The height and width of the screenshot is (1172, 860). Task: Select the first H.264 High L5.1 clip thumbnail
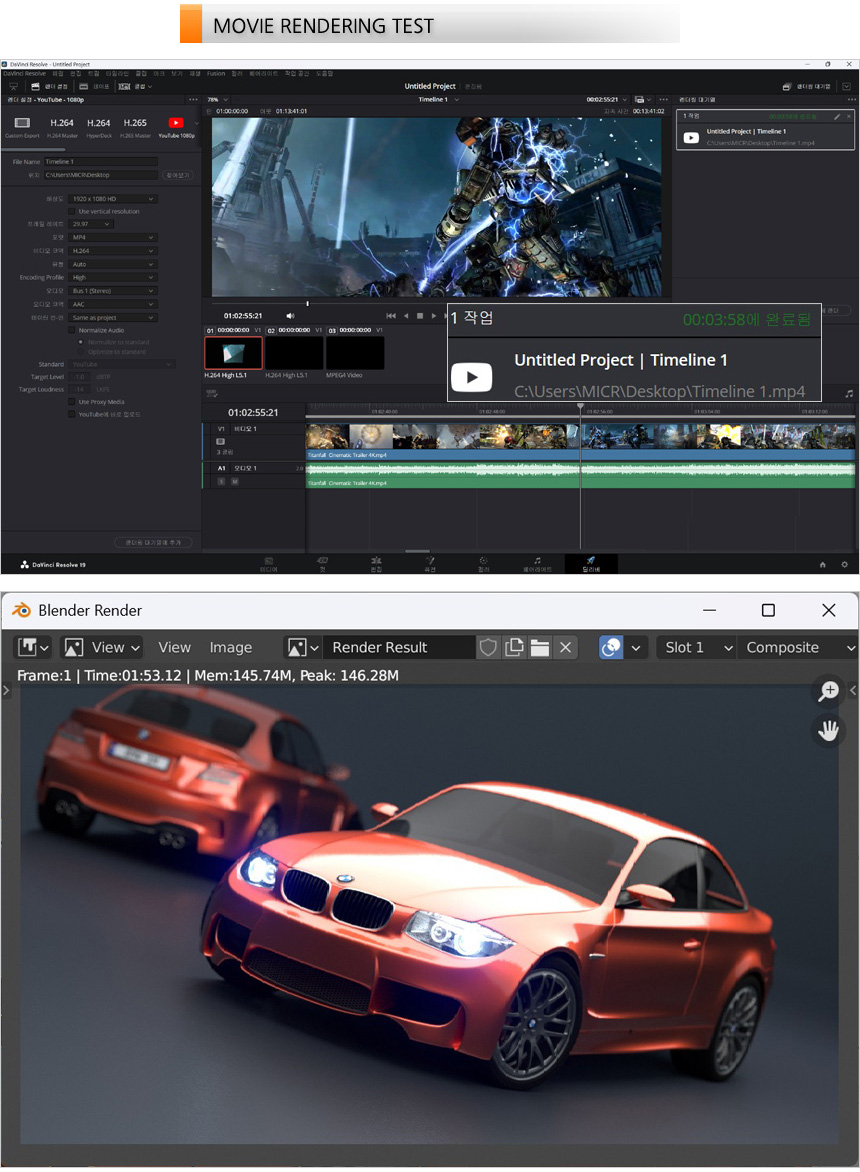233,352
